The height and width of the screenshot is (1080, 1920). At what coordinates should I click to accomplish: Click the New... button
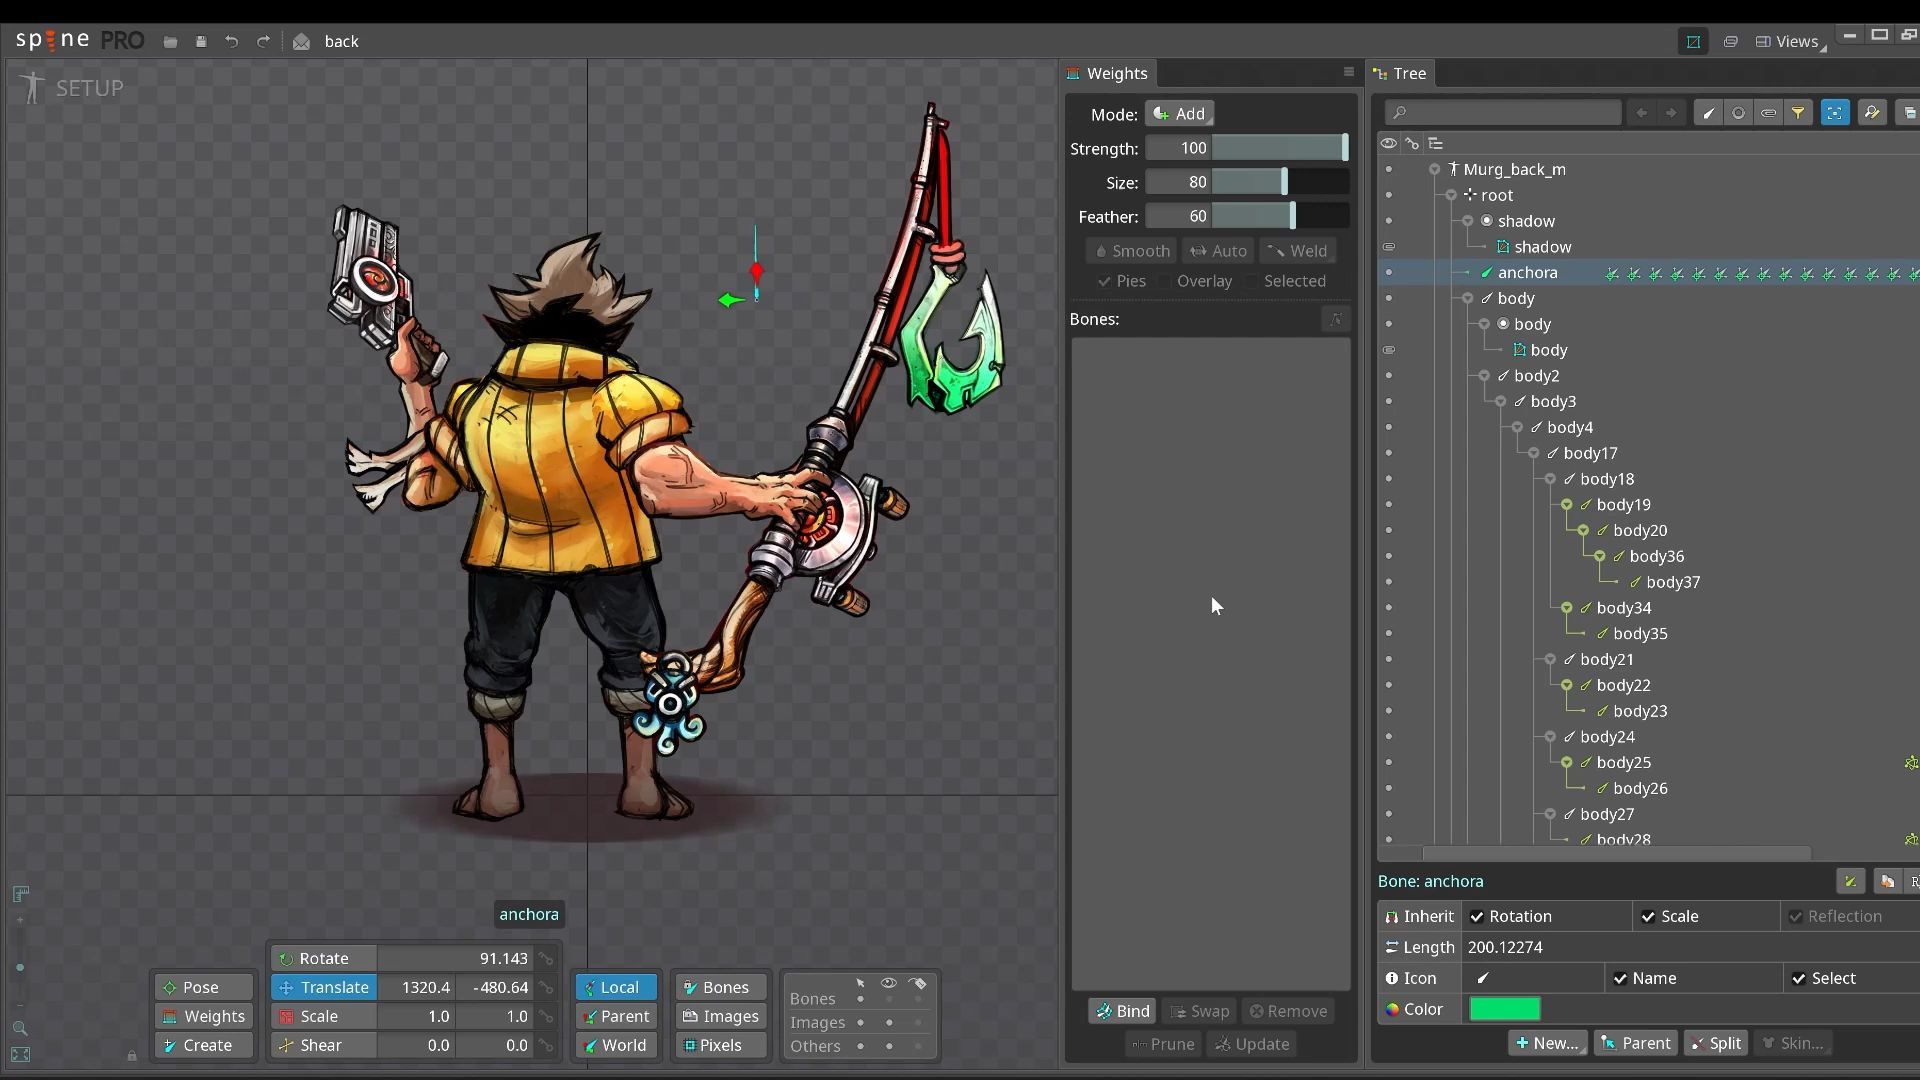(x=1547, y=1043)
